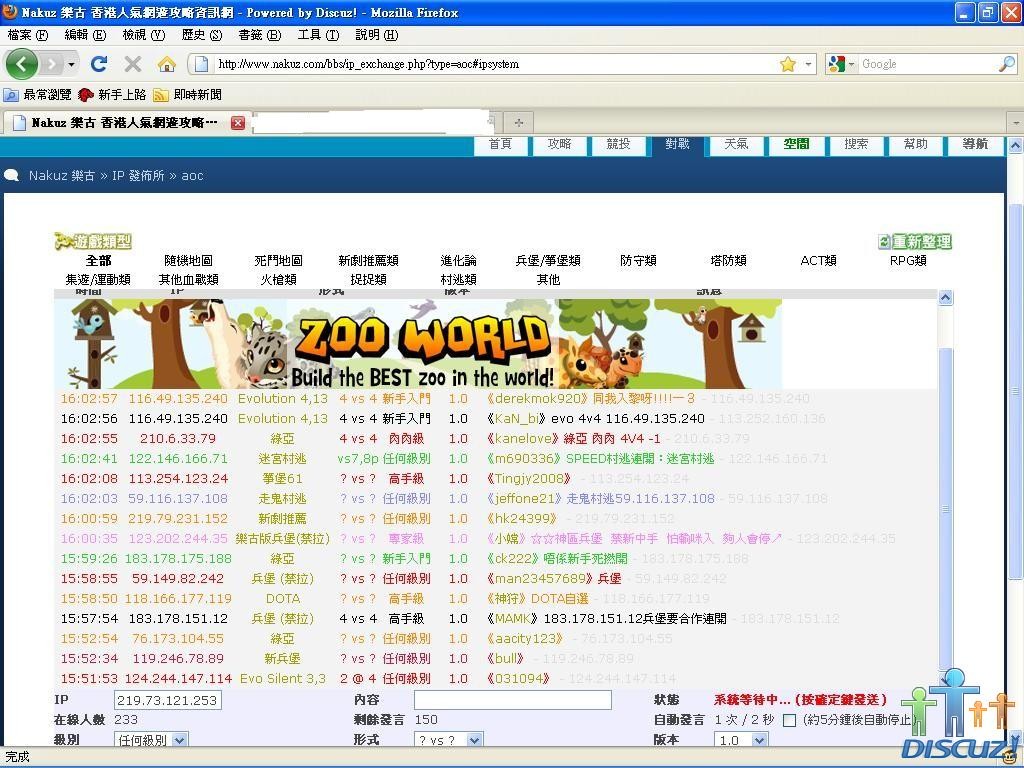
Task: Open the 即時新聞 feed bookmark
Action: [187, 95]
